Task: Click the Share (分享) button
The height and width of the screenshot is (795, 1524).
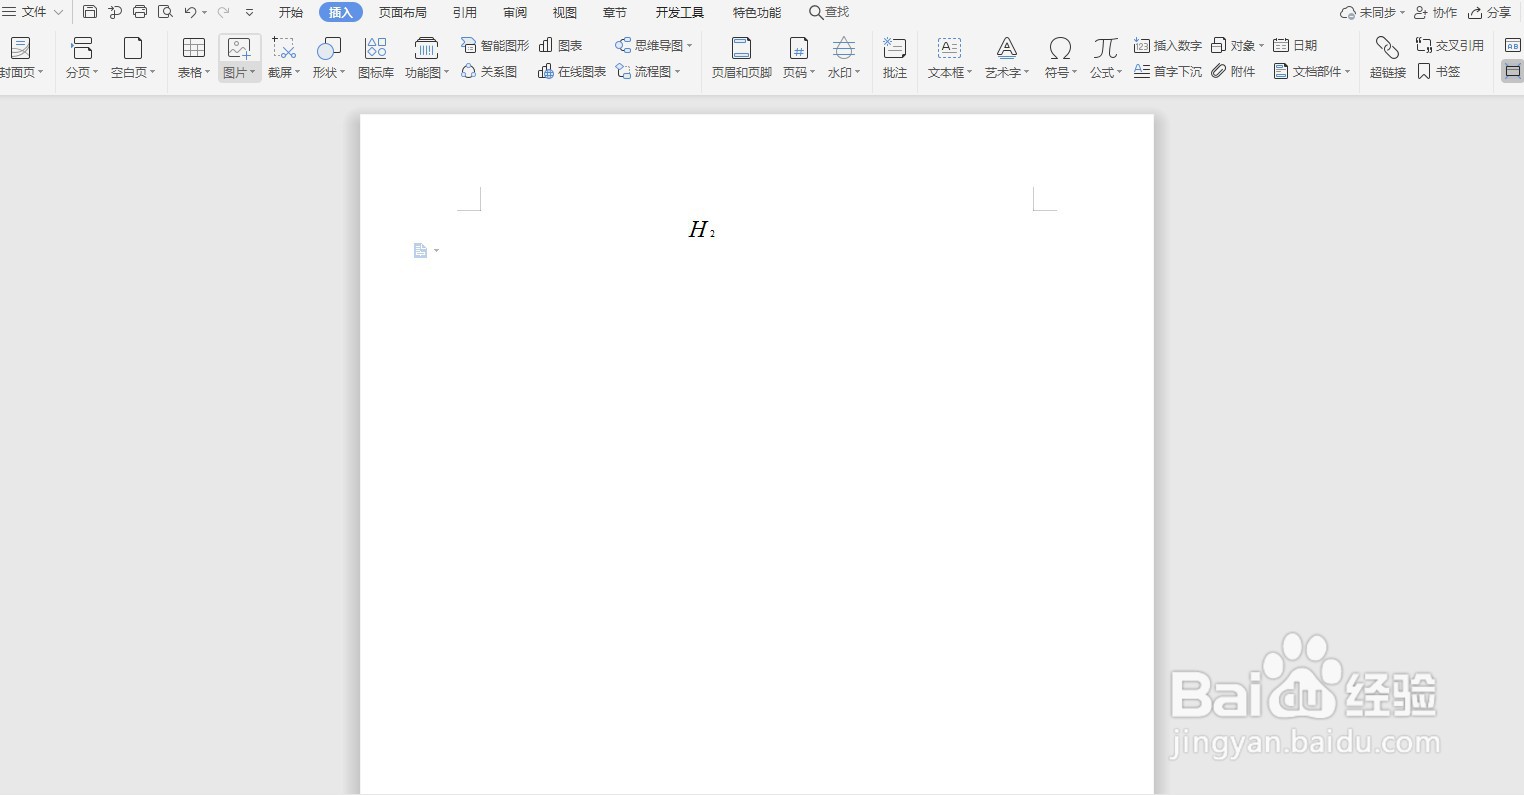Action: coord(1489,12)
